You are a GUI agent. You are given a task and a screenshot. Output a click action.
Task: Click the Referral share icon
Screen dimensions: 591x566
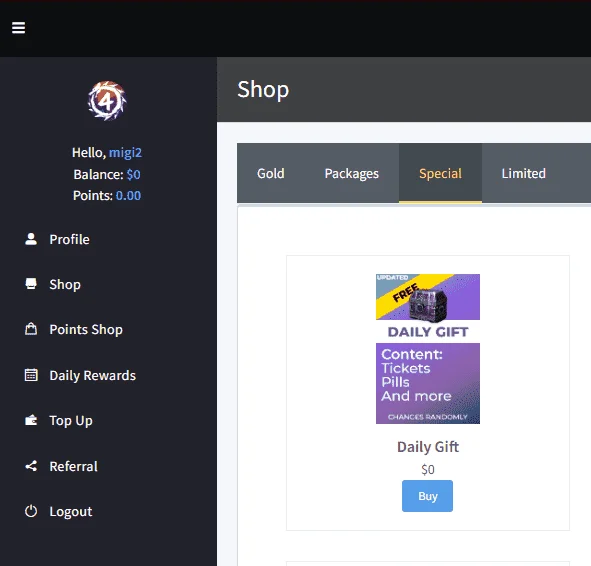pyautogui.click(x=31, y=466)
